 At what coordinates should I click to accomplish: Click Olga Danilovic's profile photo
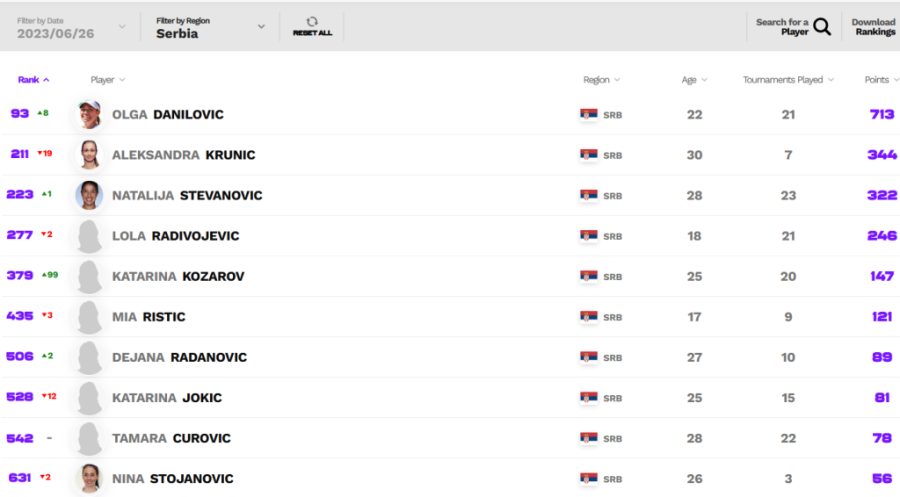point(89,115)
